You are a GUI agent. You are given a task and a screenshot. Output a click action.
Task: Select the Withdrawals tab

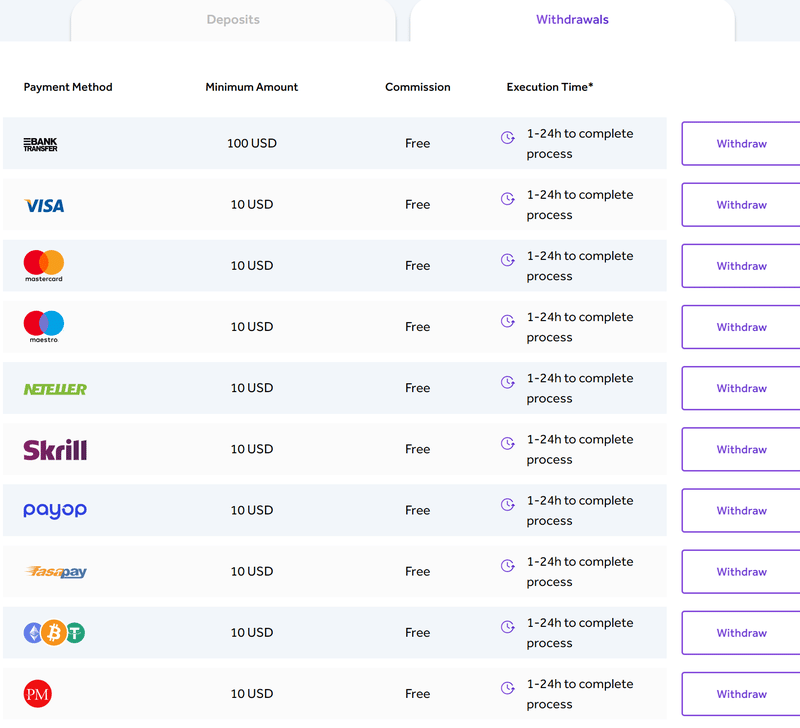click(x=572, y=20)
